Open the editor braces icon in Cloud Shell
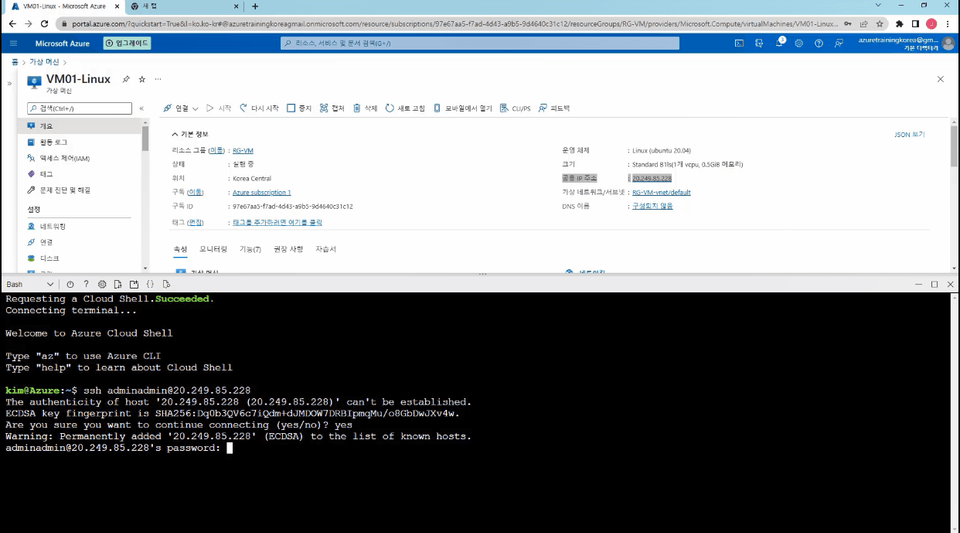 [x=150, y=285]
